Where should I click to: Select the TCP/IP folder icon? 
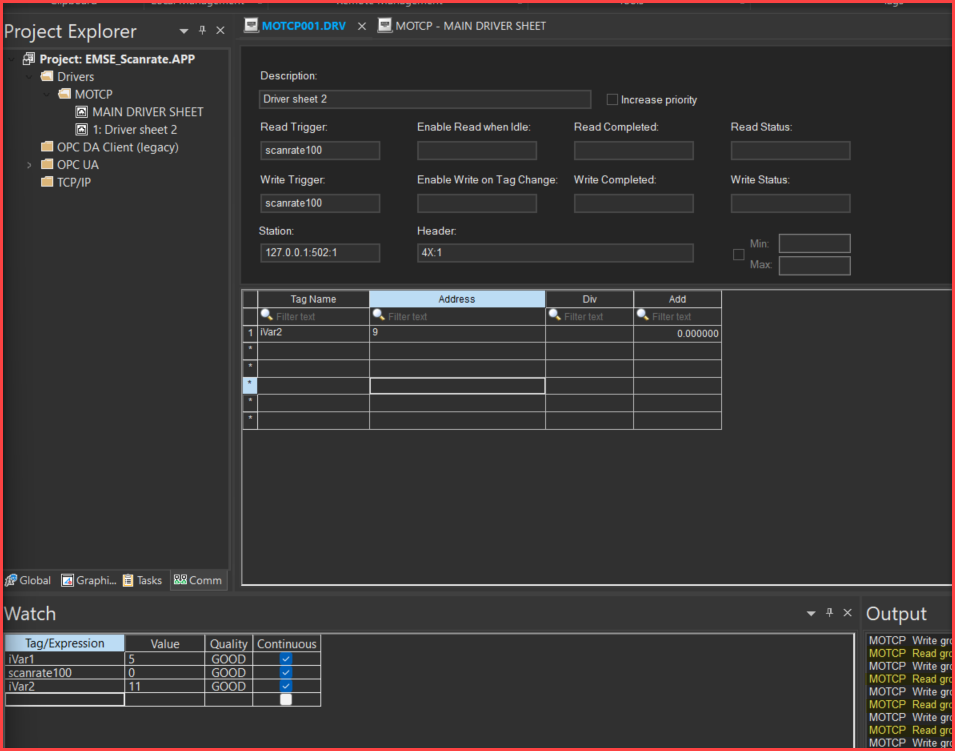47,182
